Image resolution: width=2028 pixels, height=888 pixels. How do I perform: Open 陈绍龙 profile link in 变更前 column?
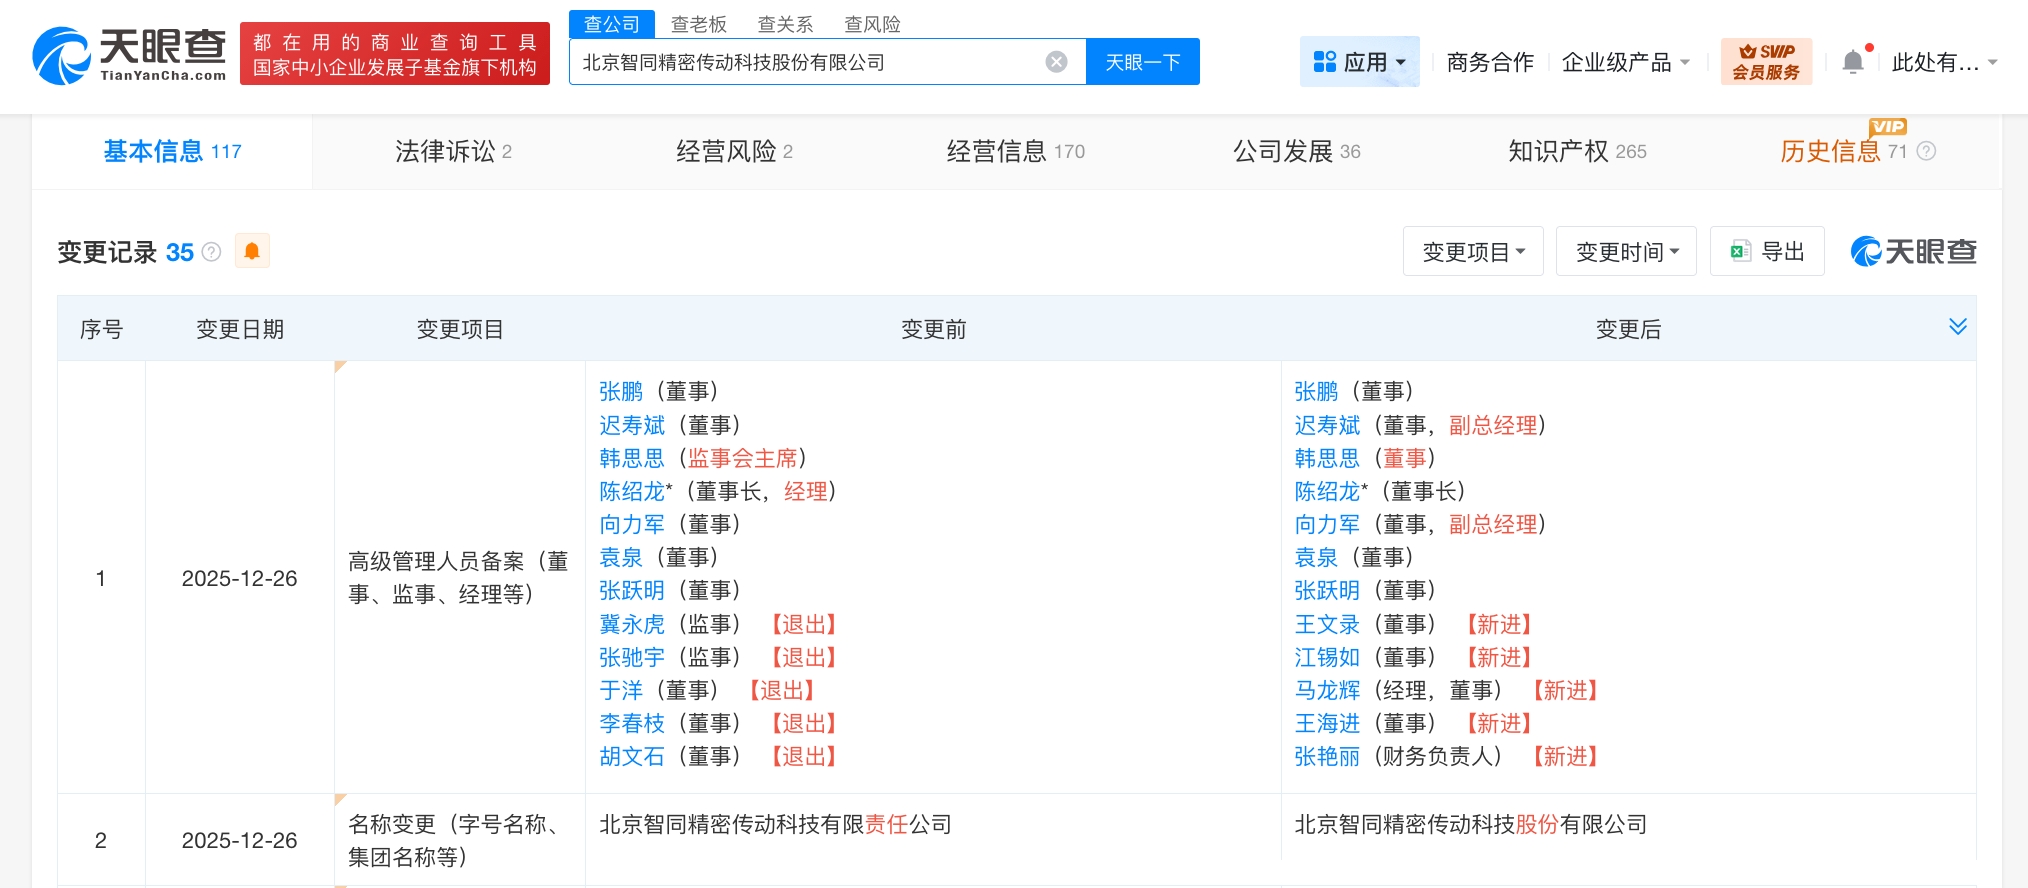(x=631, y=491)
